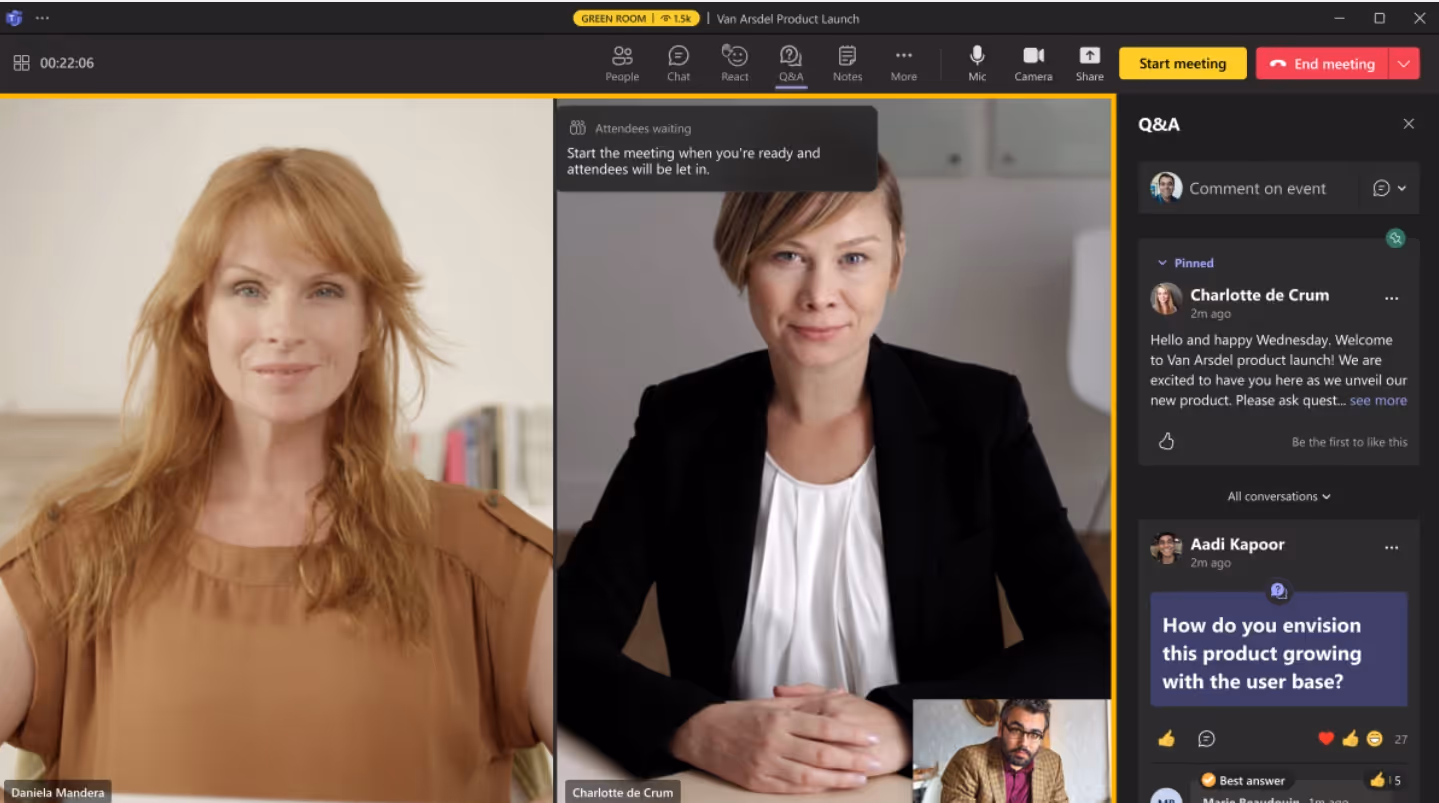Click Charlotte de Crum's avatar in the Q&A panel

(x=1166, y=299)
